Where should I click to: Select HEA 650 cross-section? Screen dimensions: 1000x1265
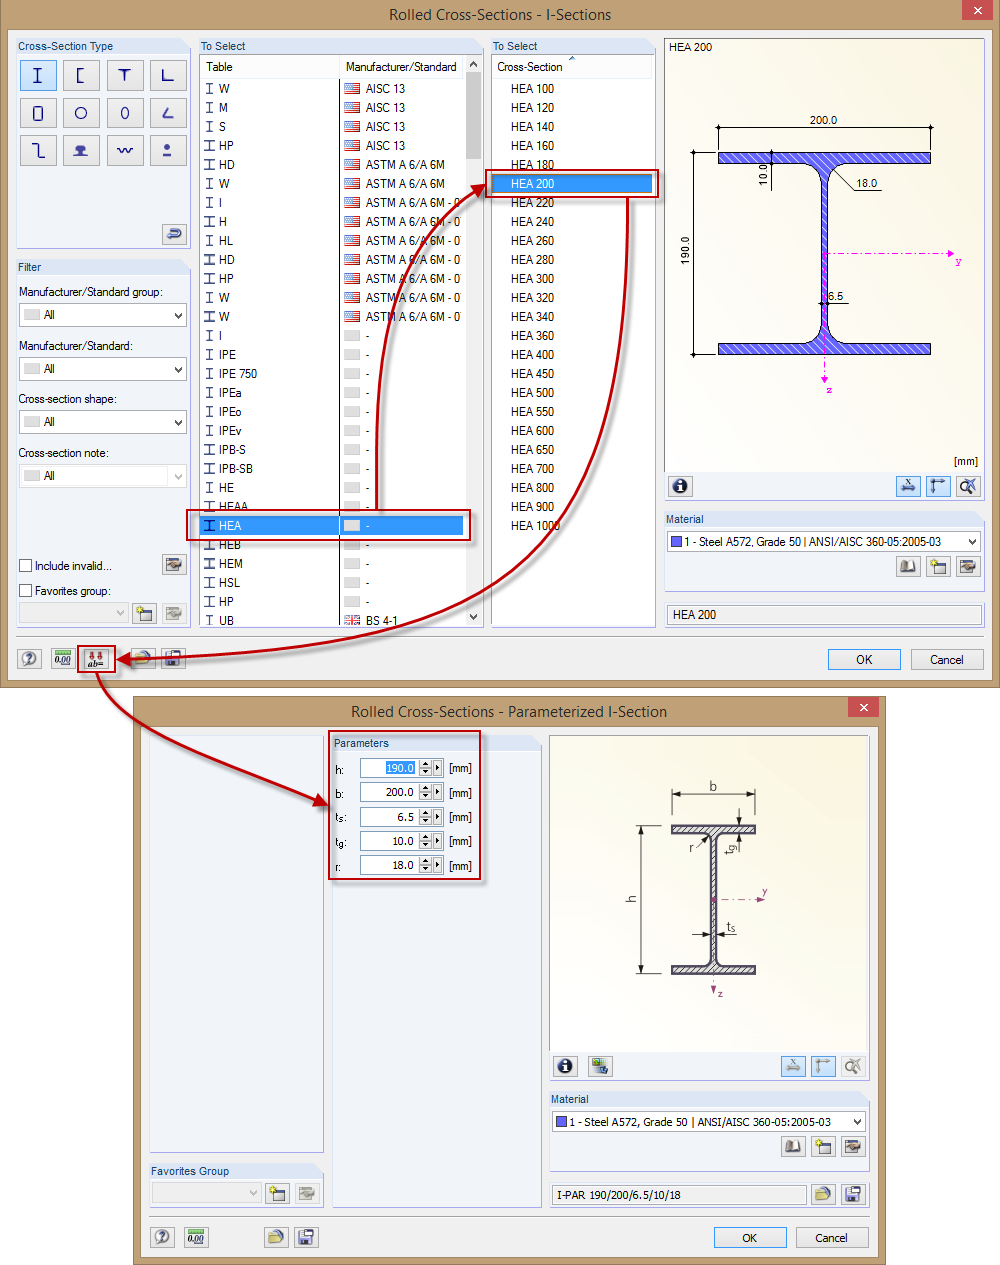tap(572, 449)
